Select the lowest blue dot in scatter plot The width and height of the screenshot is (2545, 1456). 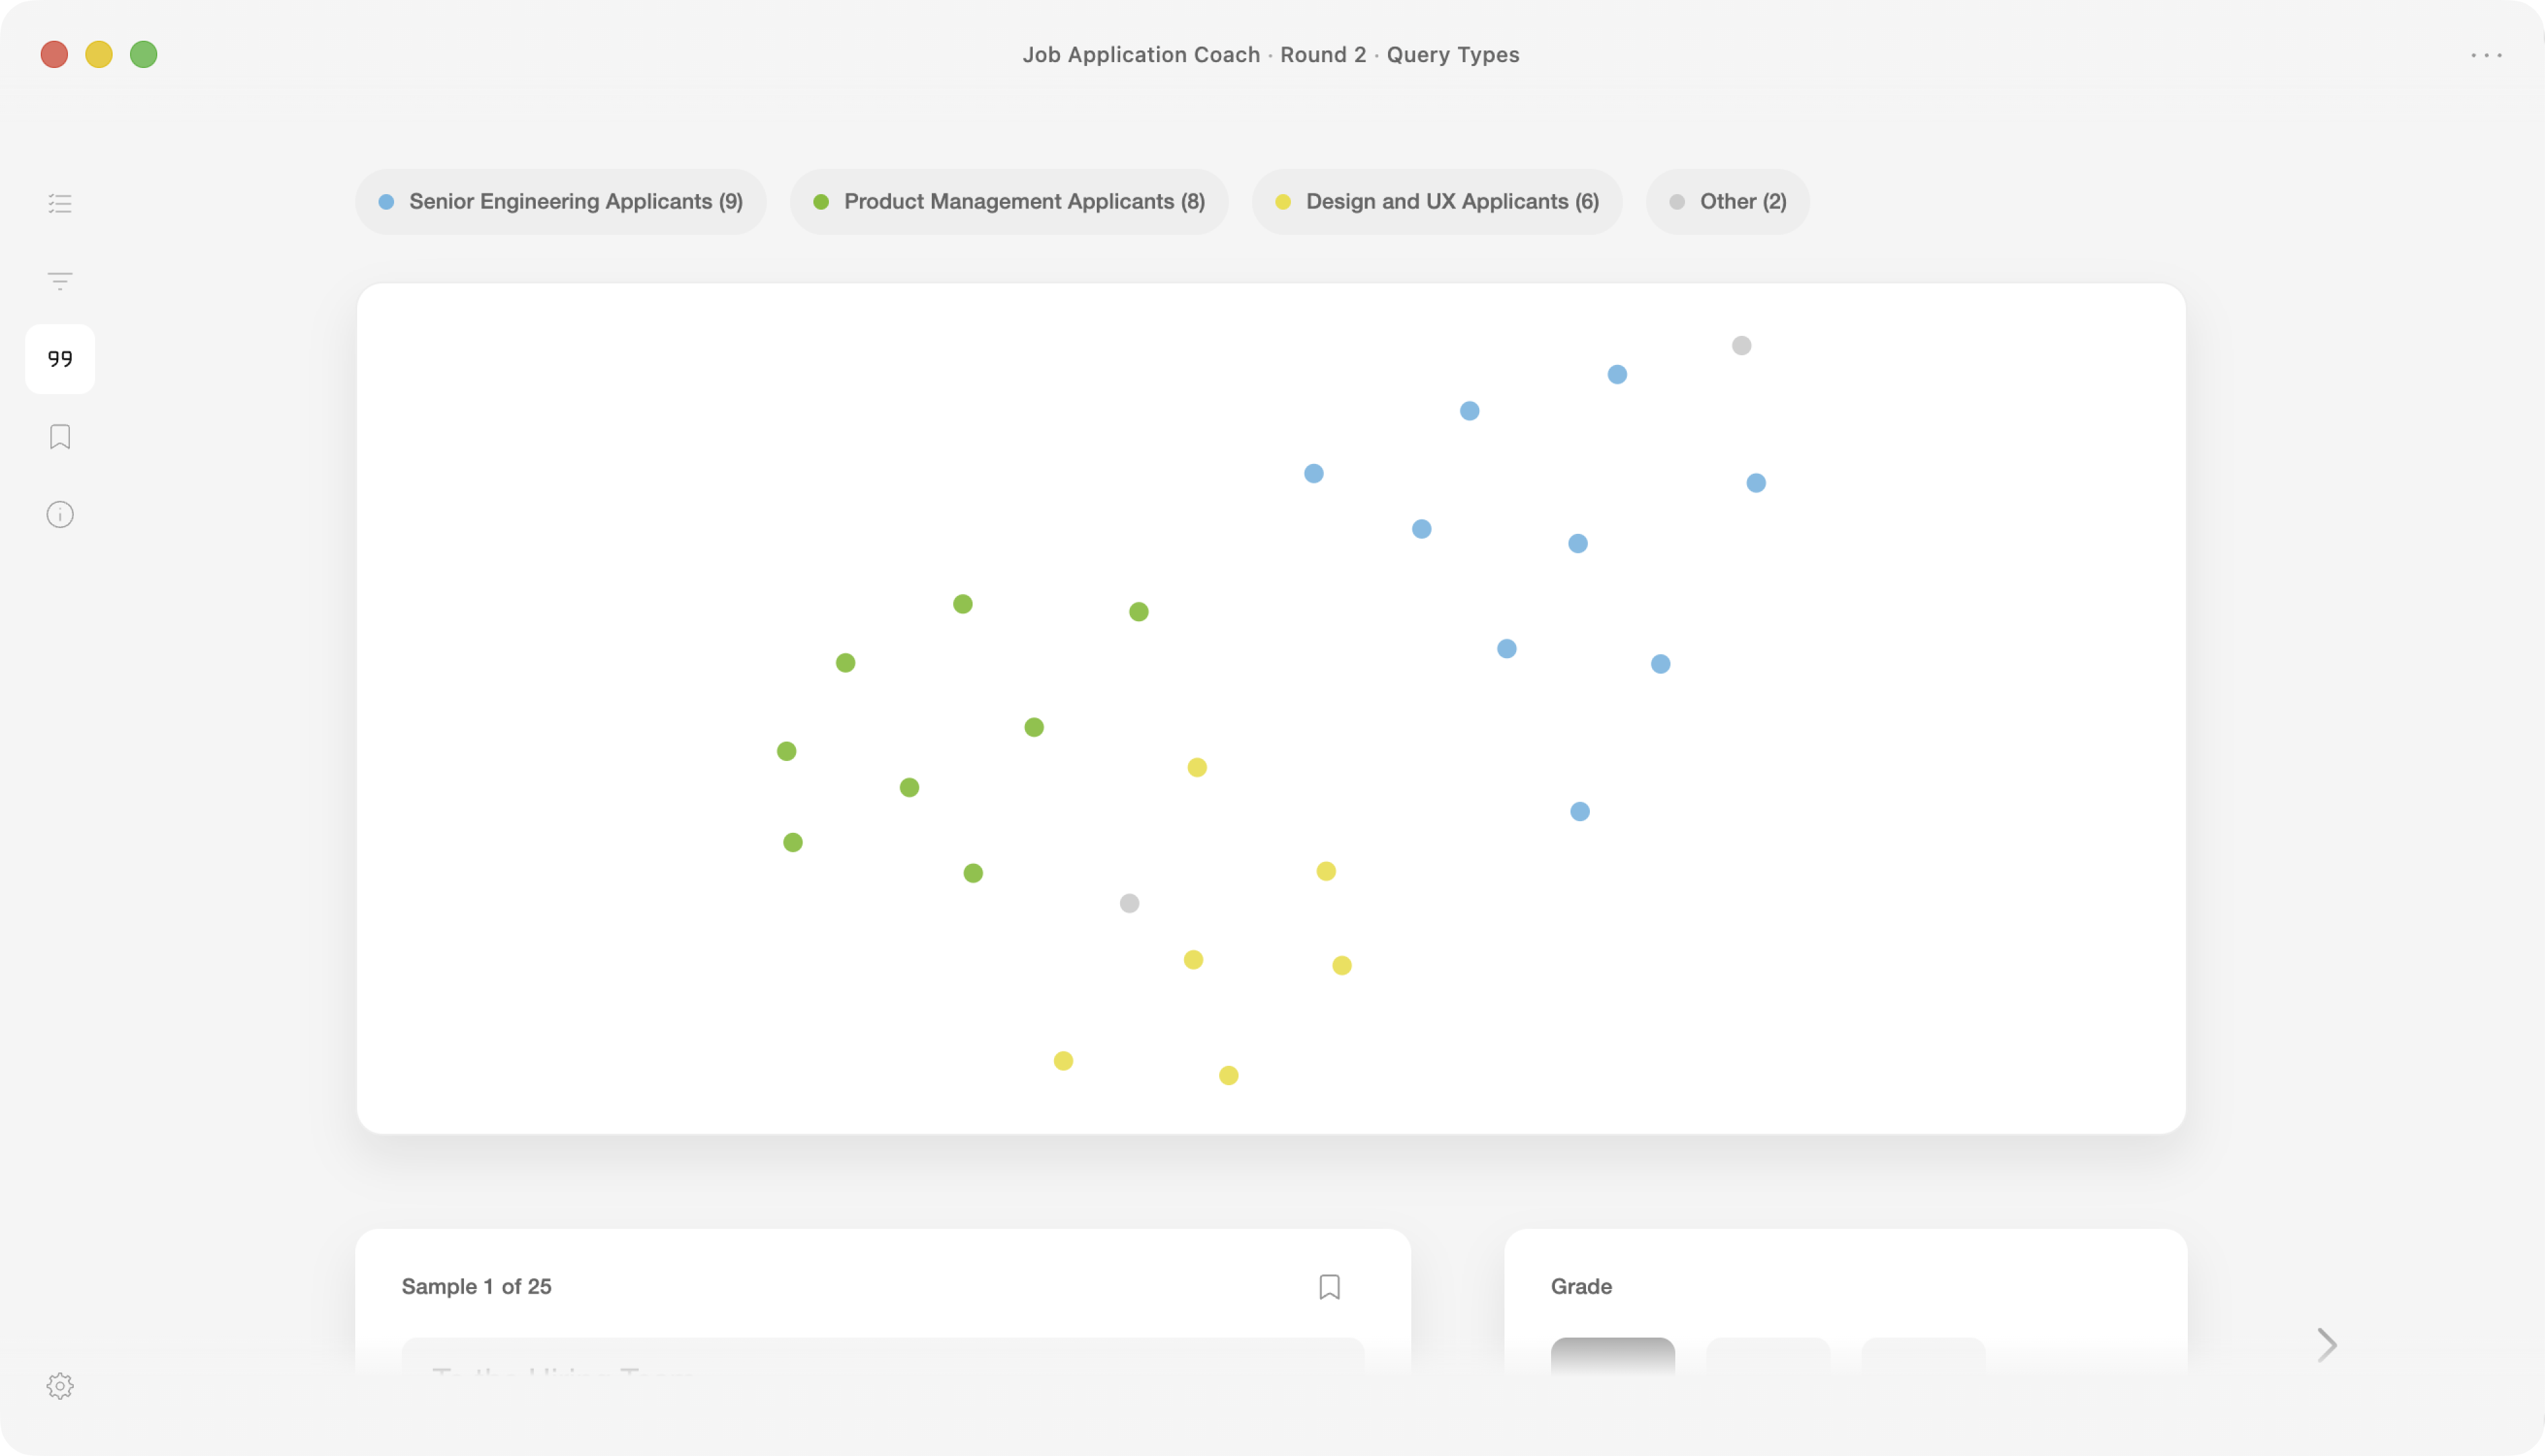point(1580,812)
